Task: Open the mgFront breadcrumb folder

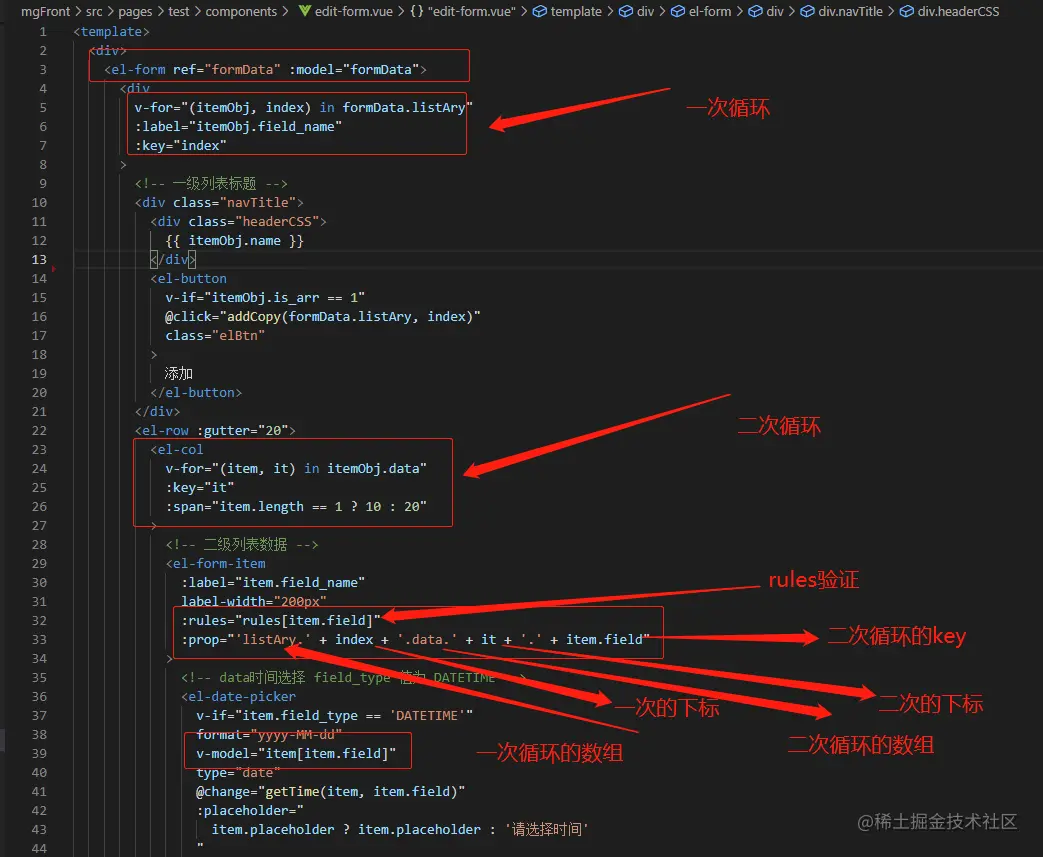Action: (45, 11)
